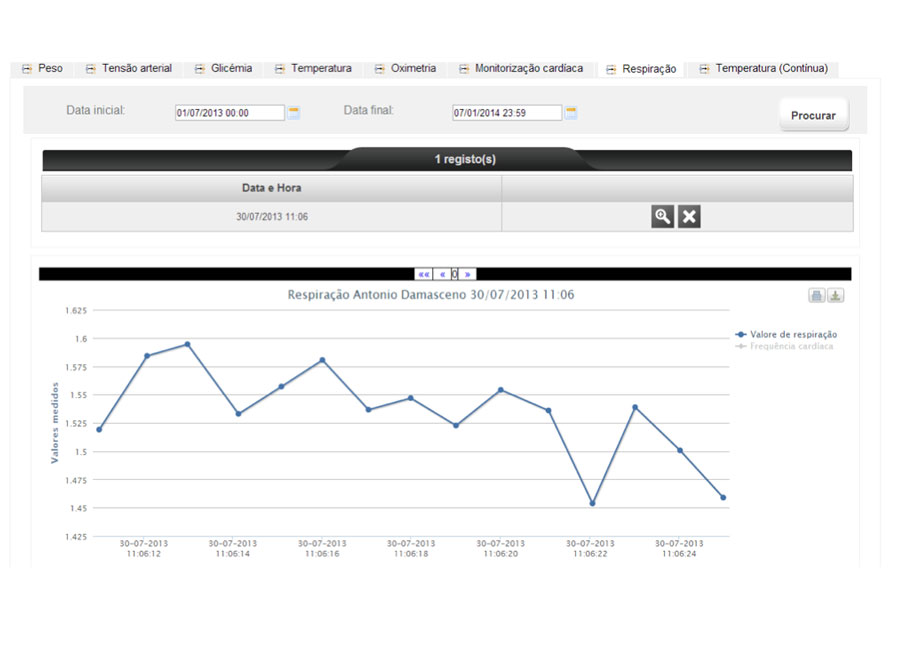The image size is (900, 650).
Task: Open the Tensão arterial tab
Action: click(129, 69)
